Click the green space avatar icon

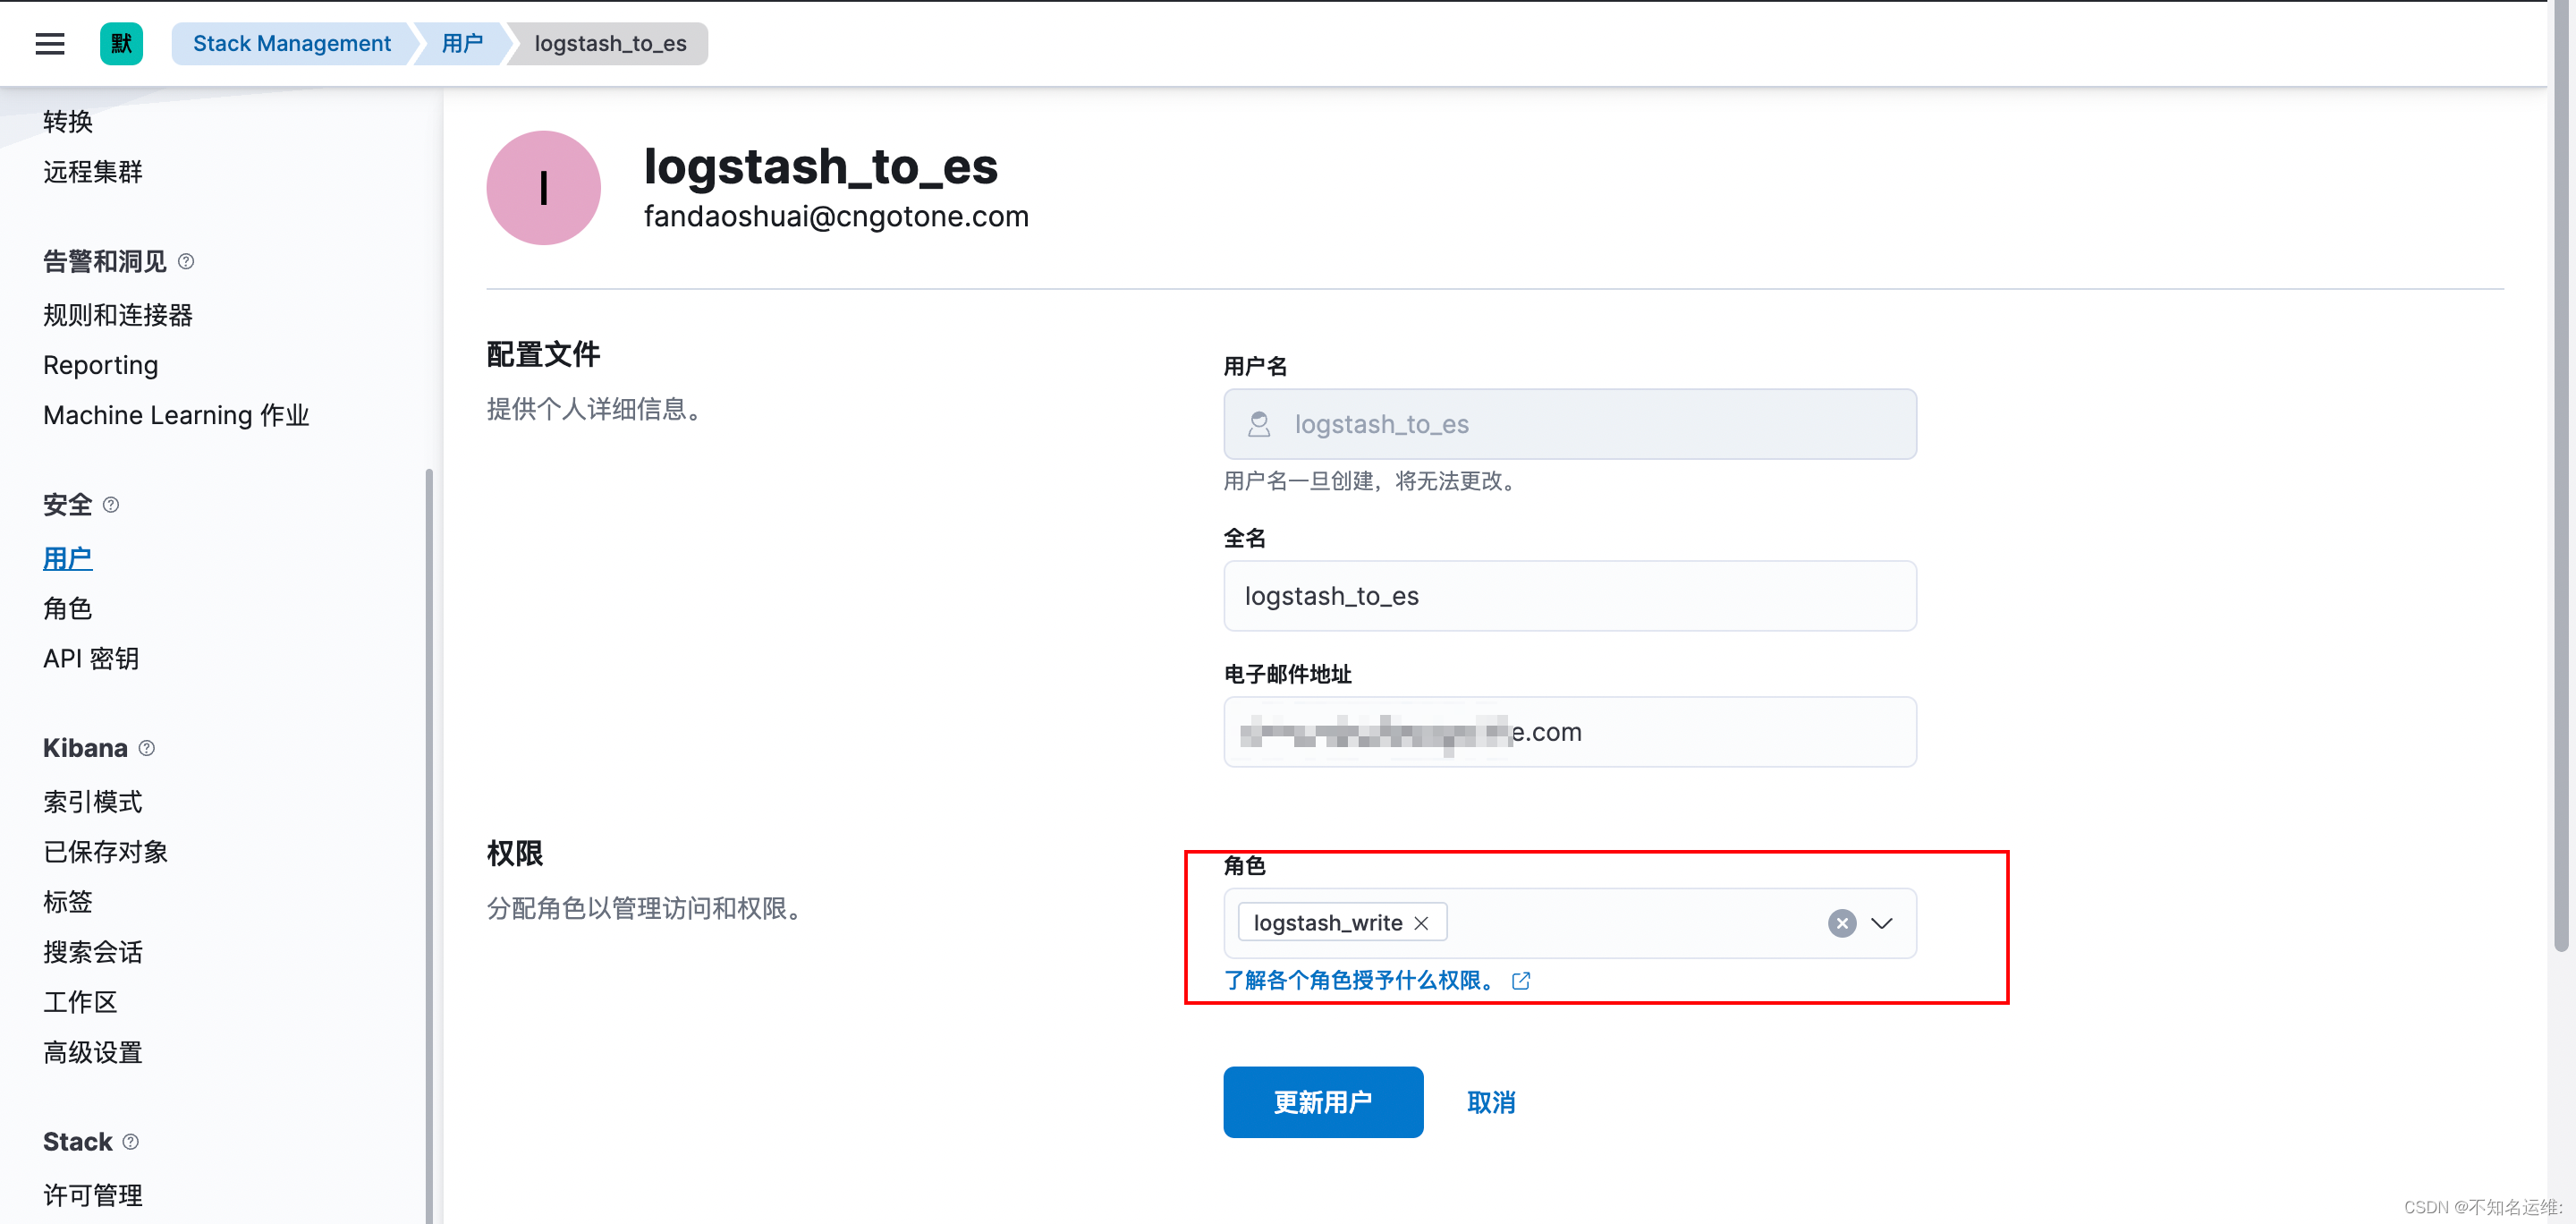click(121, 43)
